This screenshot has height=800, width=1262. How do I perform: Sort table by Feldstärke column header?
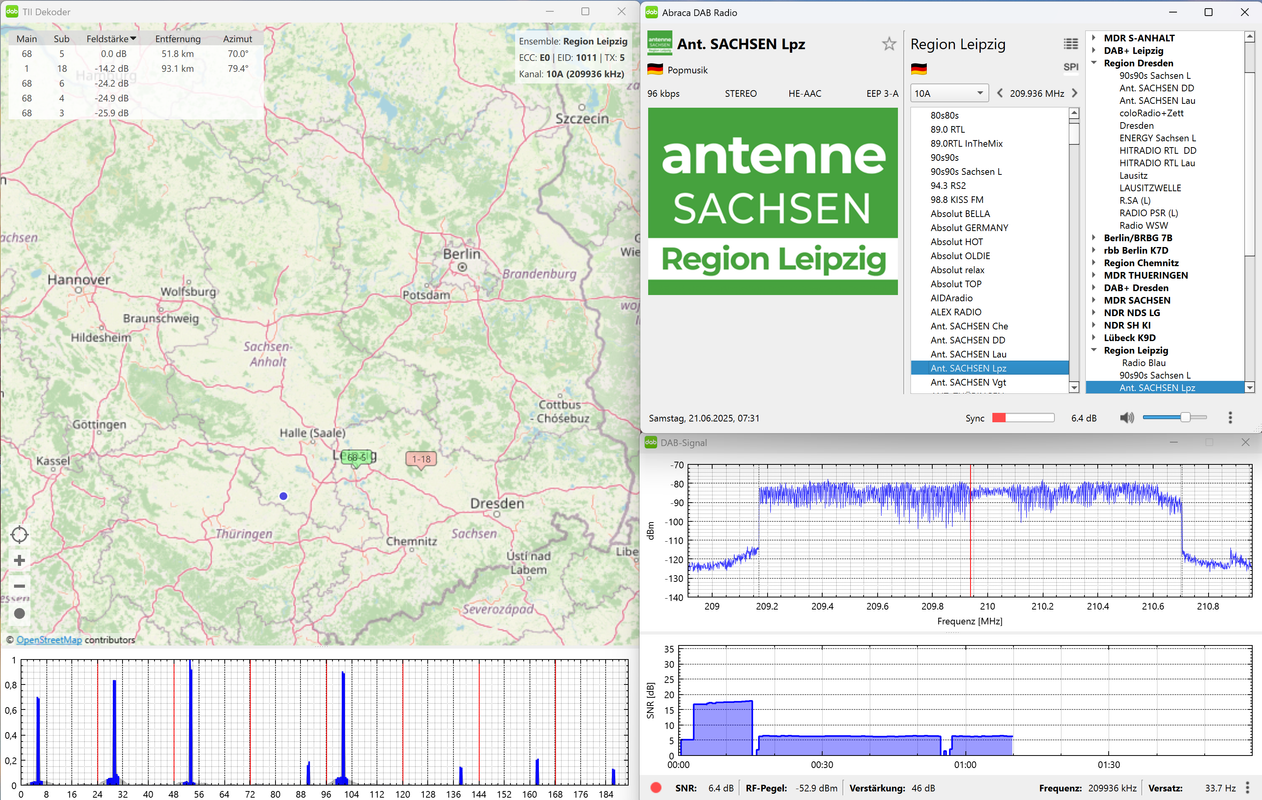111,39
